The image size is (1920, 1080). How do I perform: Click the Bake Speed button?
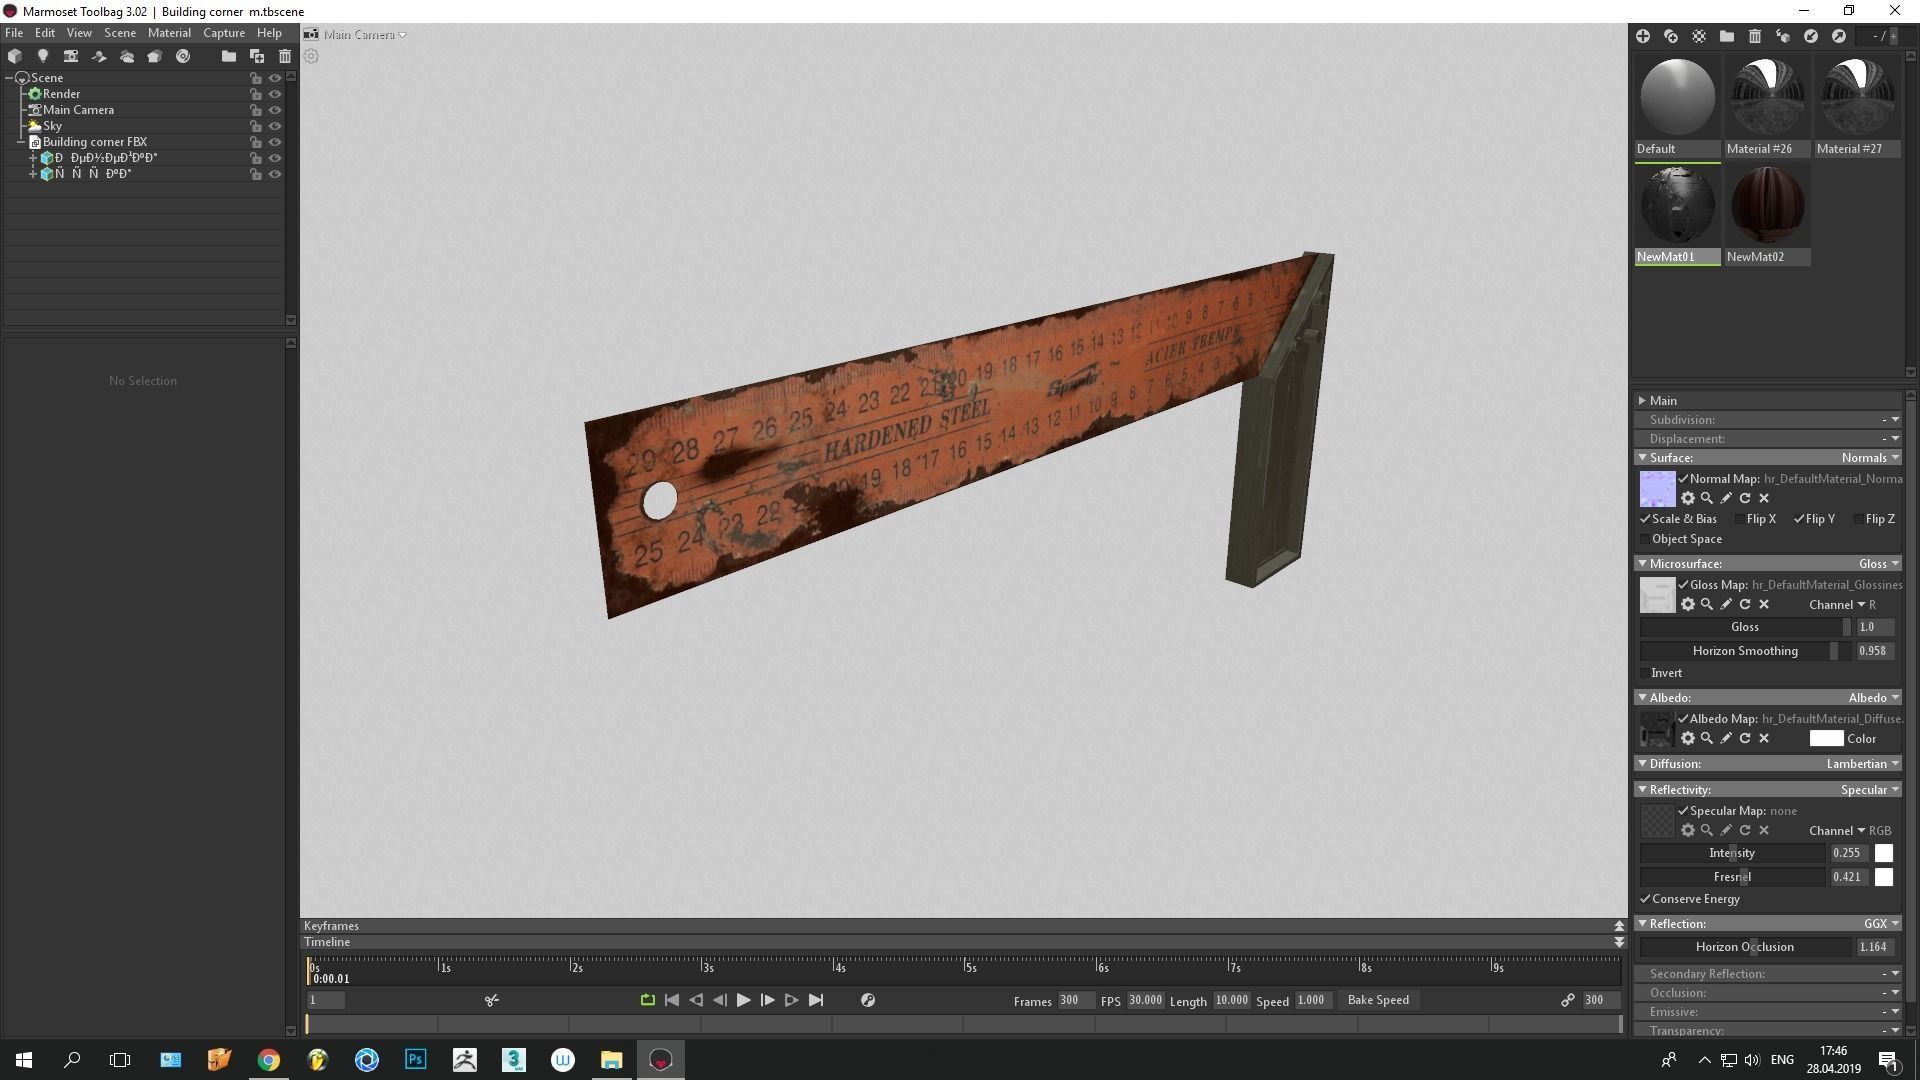pyautogui.click(x=1378, y=1000)
